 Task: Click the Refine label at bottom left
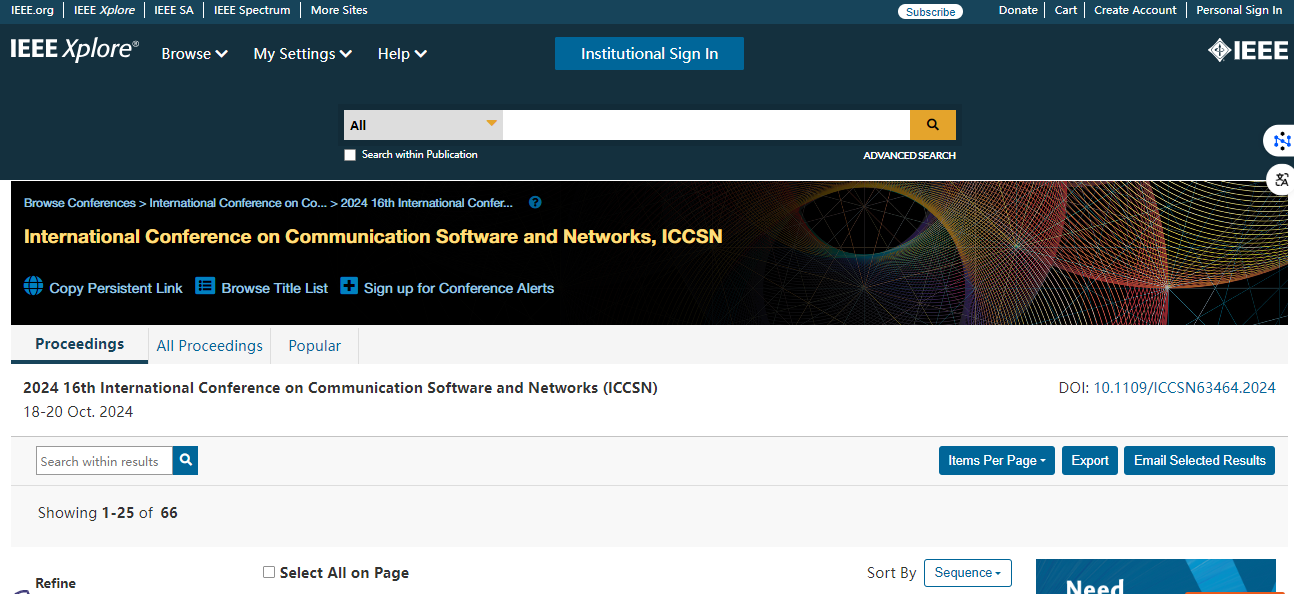tap(55, 583)
